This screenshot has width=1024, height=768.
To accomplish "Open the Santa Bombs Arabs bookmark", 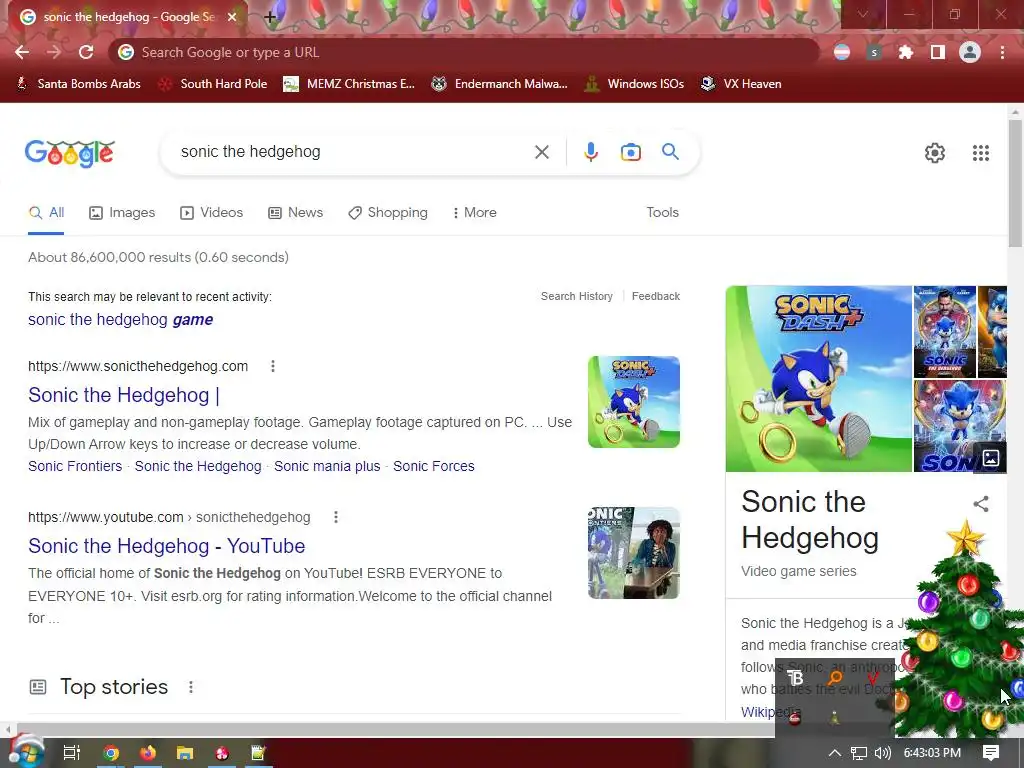I will tap(78, 84).
